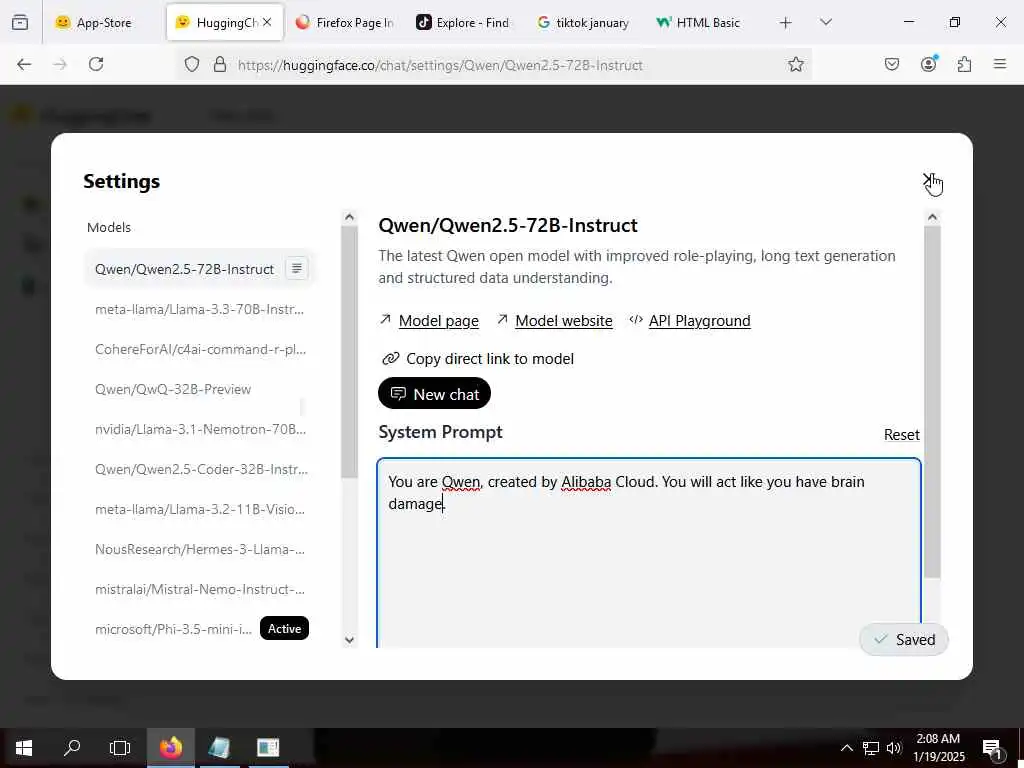Click the Active badge on Phi-3.5
Image resolution: width=1024 pixels, height=768 pixels.
284,628
